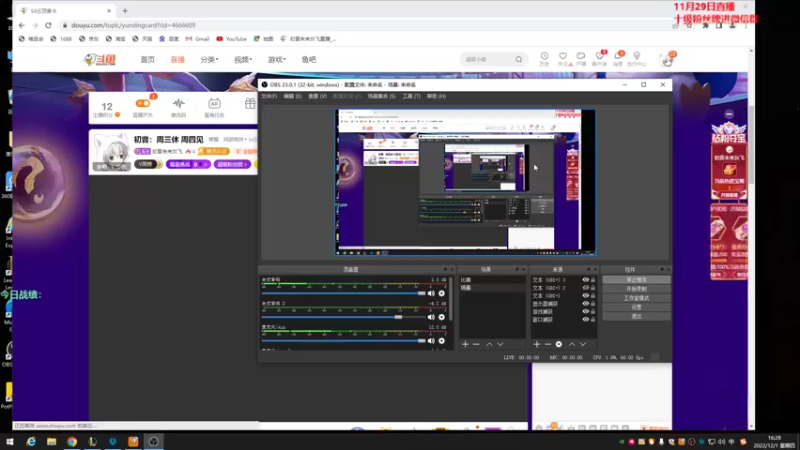Move the source up with the up arrow

pyautogui.click(x=572, y=344)
